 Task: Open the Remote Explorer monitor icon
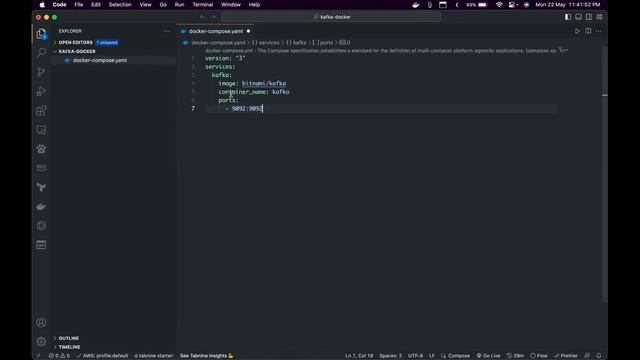click(41, 130)
